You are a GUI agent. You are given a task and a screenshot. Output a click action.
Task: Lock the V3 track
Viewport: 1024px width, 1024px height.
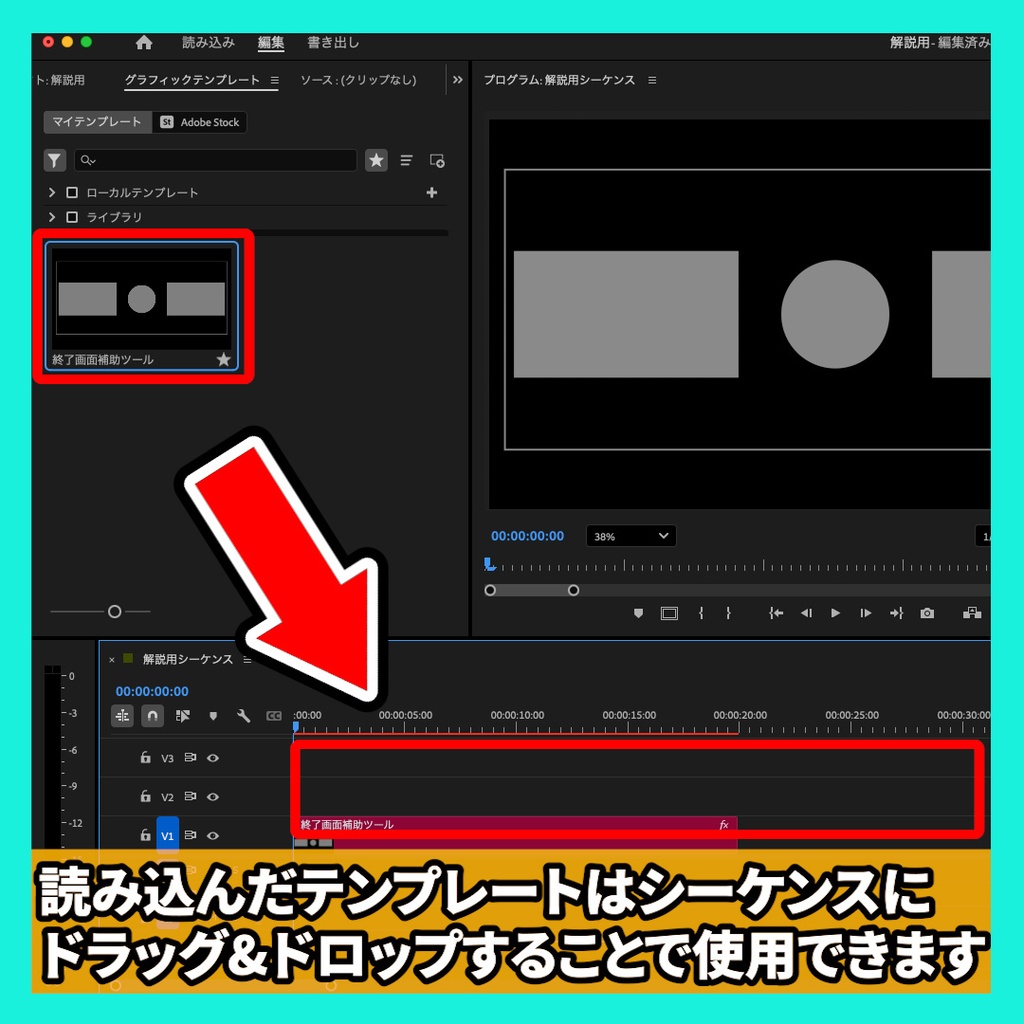point(146,758)
